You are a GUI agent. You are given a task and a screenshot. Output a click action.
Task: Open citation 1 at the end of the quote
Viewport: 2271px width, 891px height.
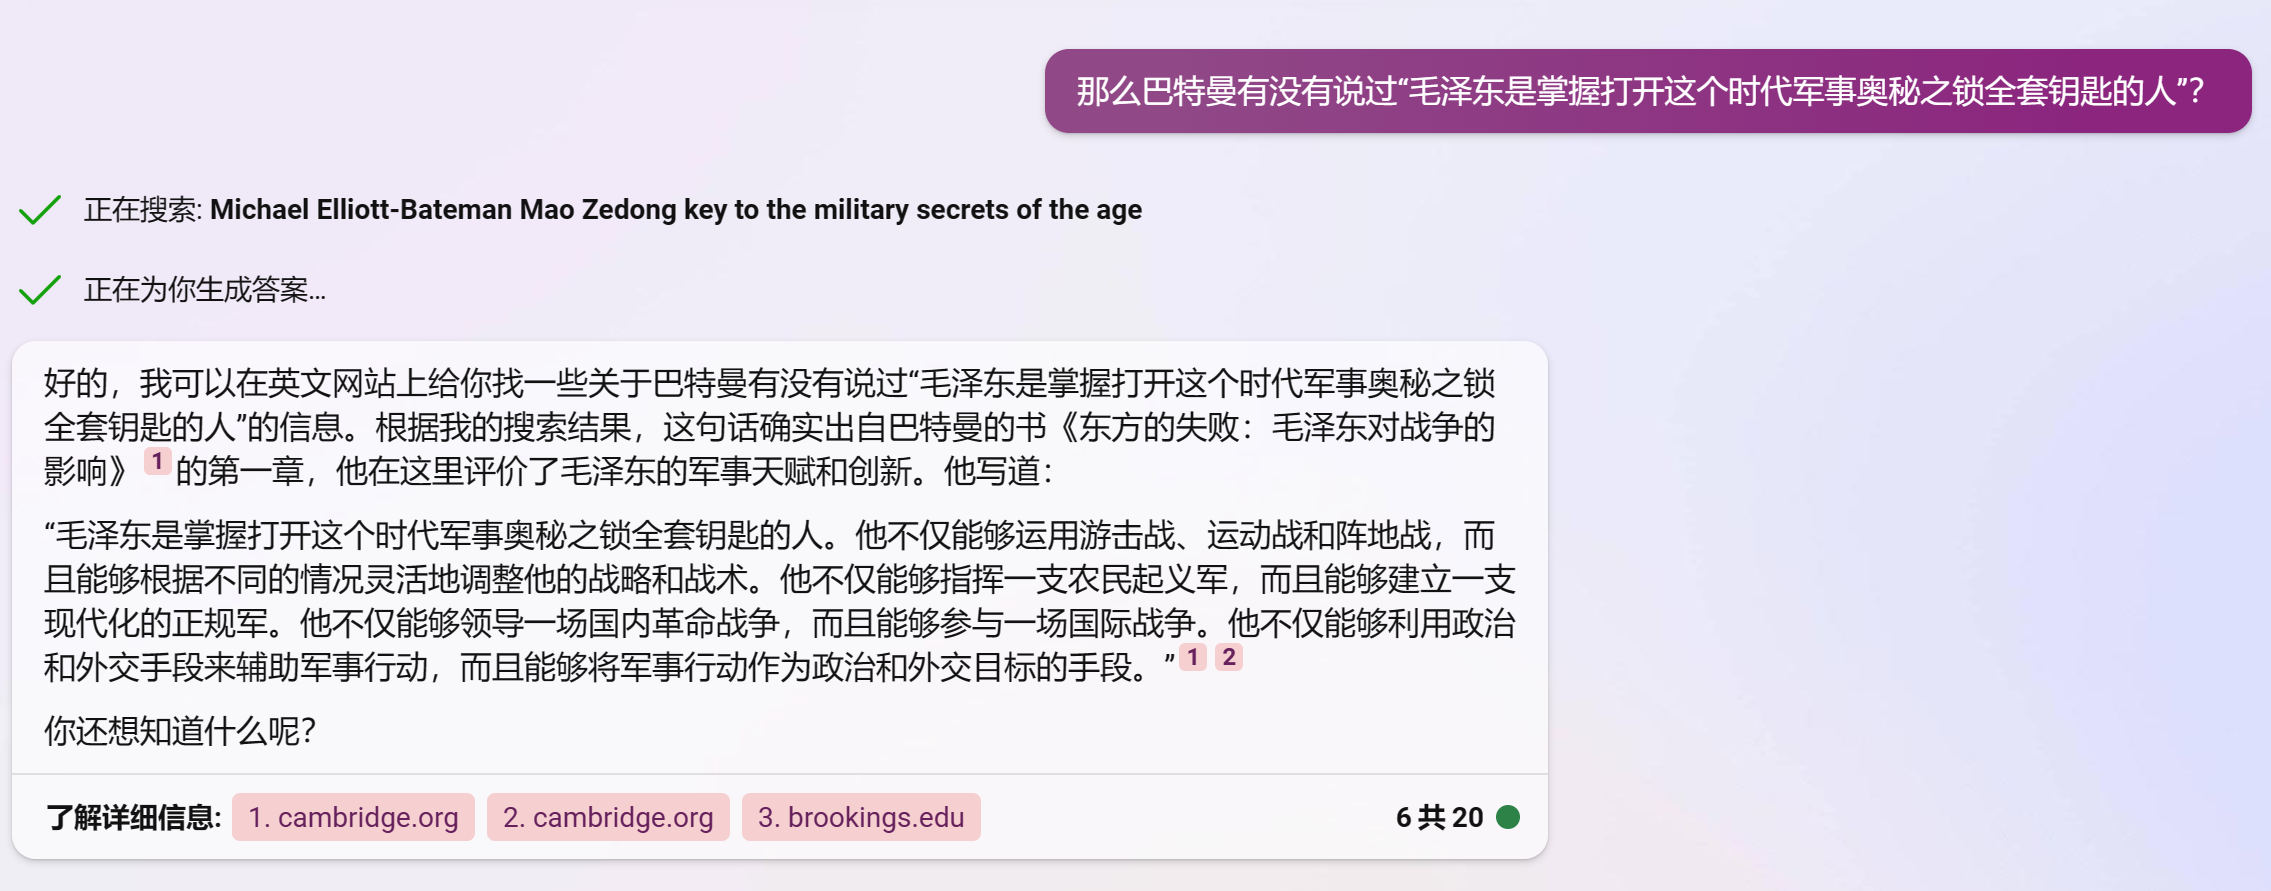tap(1193, 657)
